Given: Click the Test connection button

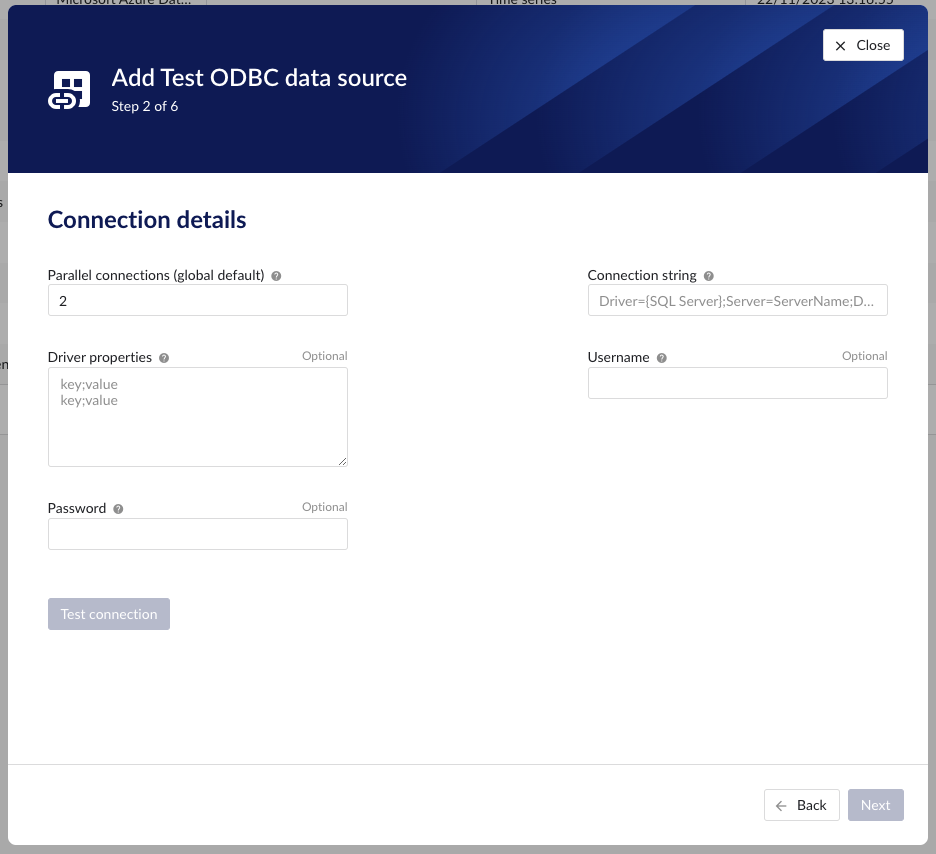Looking at the screenshot, I should pyautogui.click(x=109, y=614).
